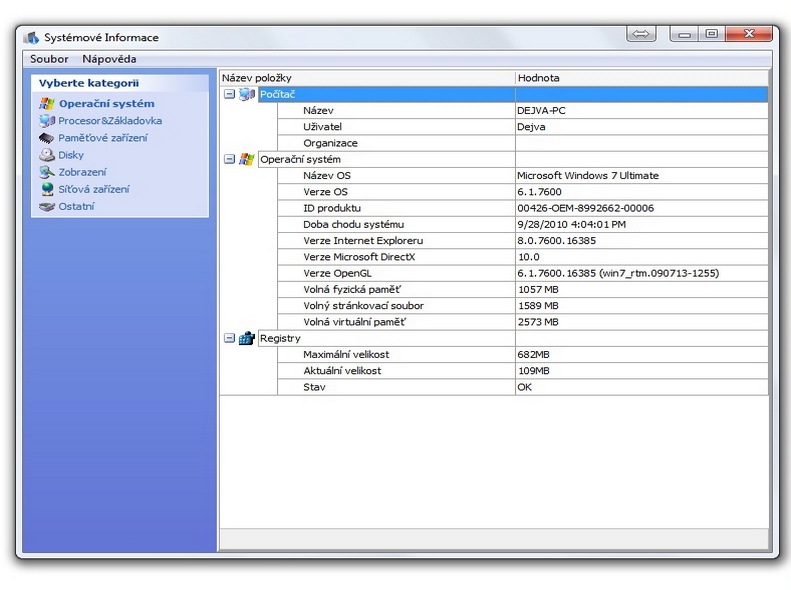Click the Microsoft Windows 7 Ultimate value

642,175
